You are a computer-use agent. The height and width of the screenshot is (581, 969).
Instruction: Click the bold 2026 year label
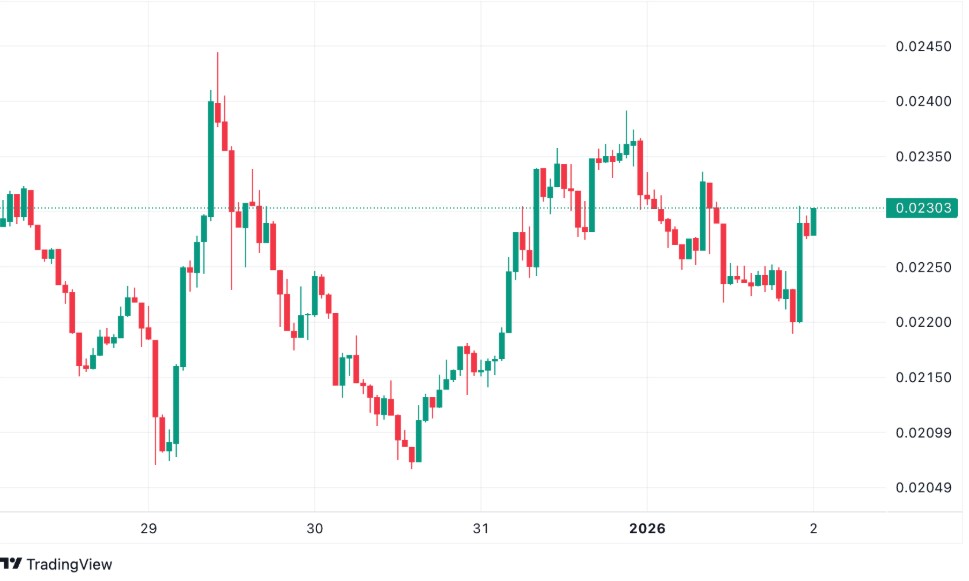coord(646,528)
